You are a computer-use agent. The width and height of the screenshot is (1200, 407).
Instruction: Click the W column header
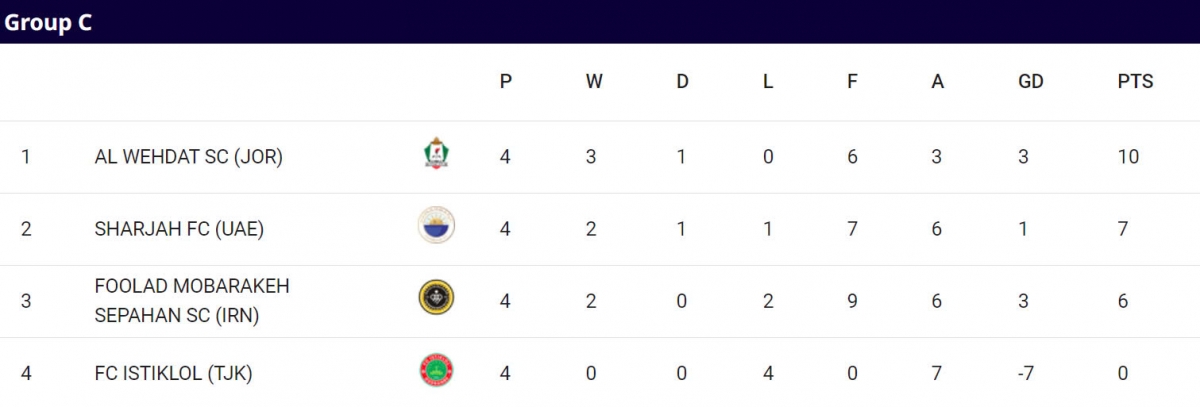(x=594, y=82)
